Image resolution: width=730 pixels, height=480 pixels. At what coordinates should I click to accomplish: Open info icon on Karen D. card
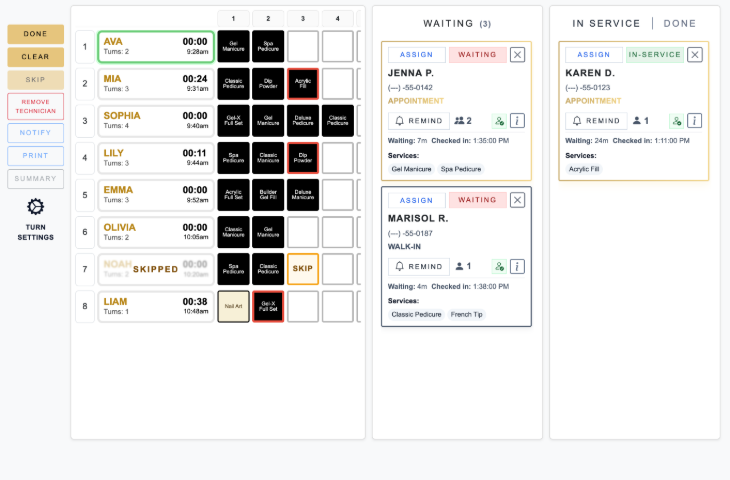[695, 121]
